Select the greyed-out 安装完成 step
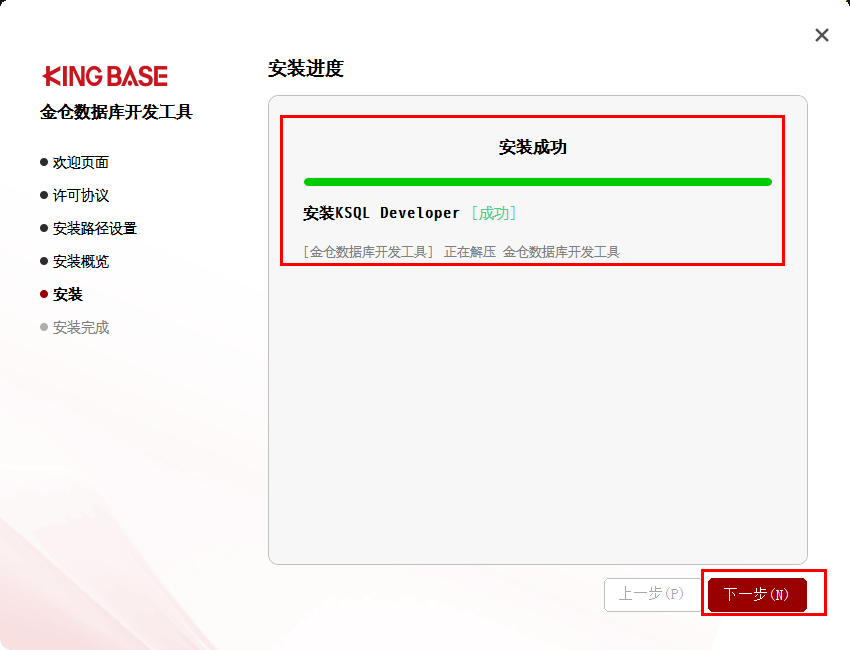Screen dimensions: 850x650 tap(81, 327)
